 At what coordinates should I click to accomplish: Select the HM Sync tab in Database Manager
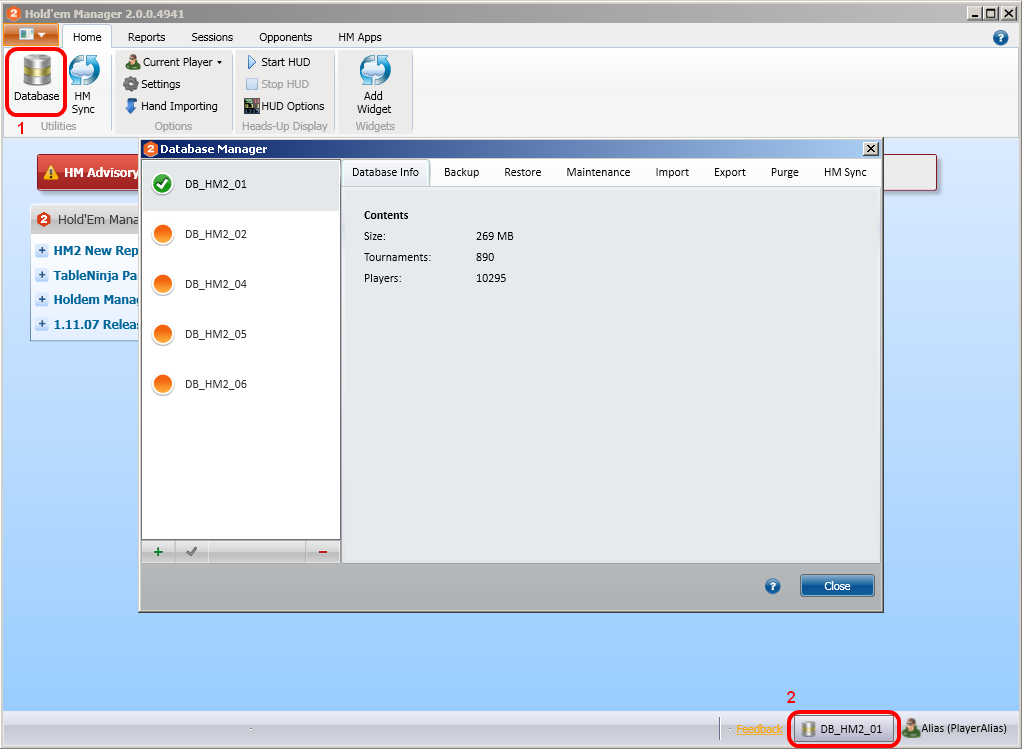pos(845,172)
